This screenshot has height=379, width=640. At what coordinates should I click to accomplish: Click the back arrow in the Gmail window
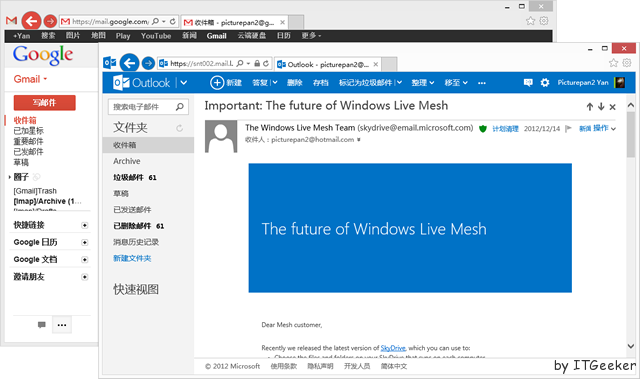click(31, 21)
